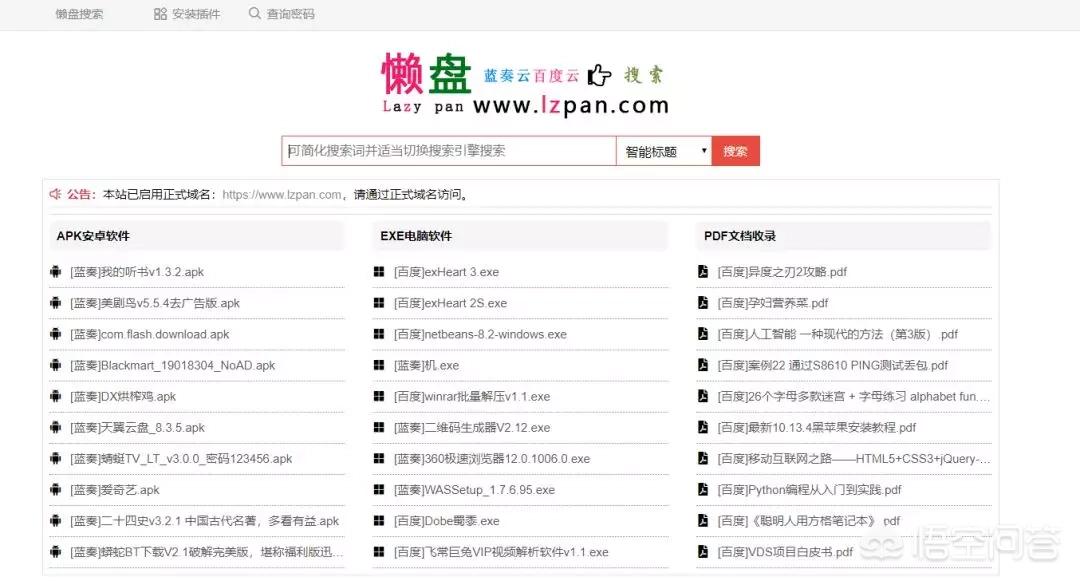
Task: Click PDF icon beside 异度之刃2攻略.pdf
Action: [x=703, y=271]
